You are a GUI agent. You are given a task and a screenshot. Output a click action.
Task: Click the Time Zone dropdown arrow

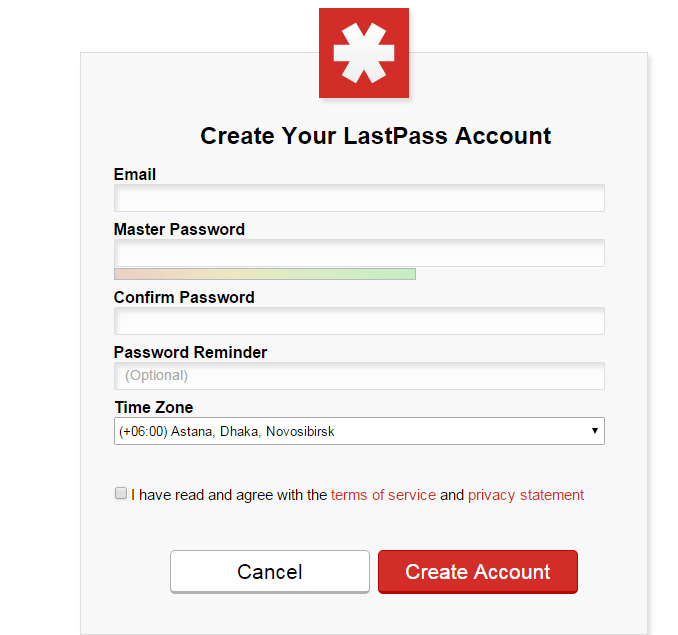pos(595,431)
